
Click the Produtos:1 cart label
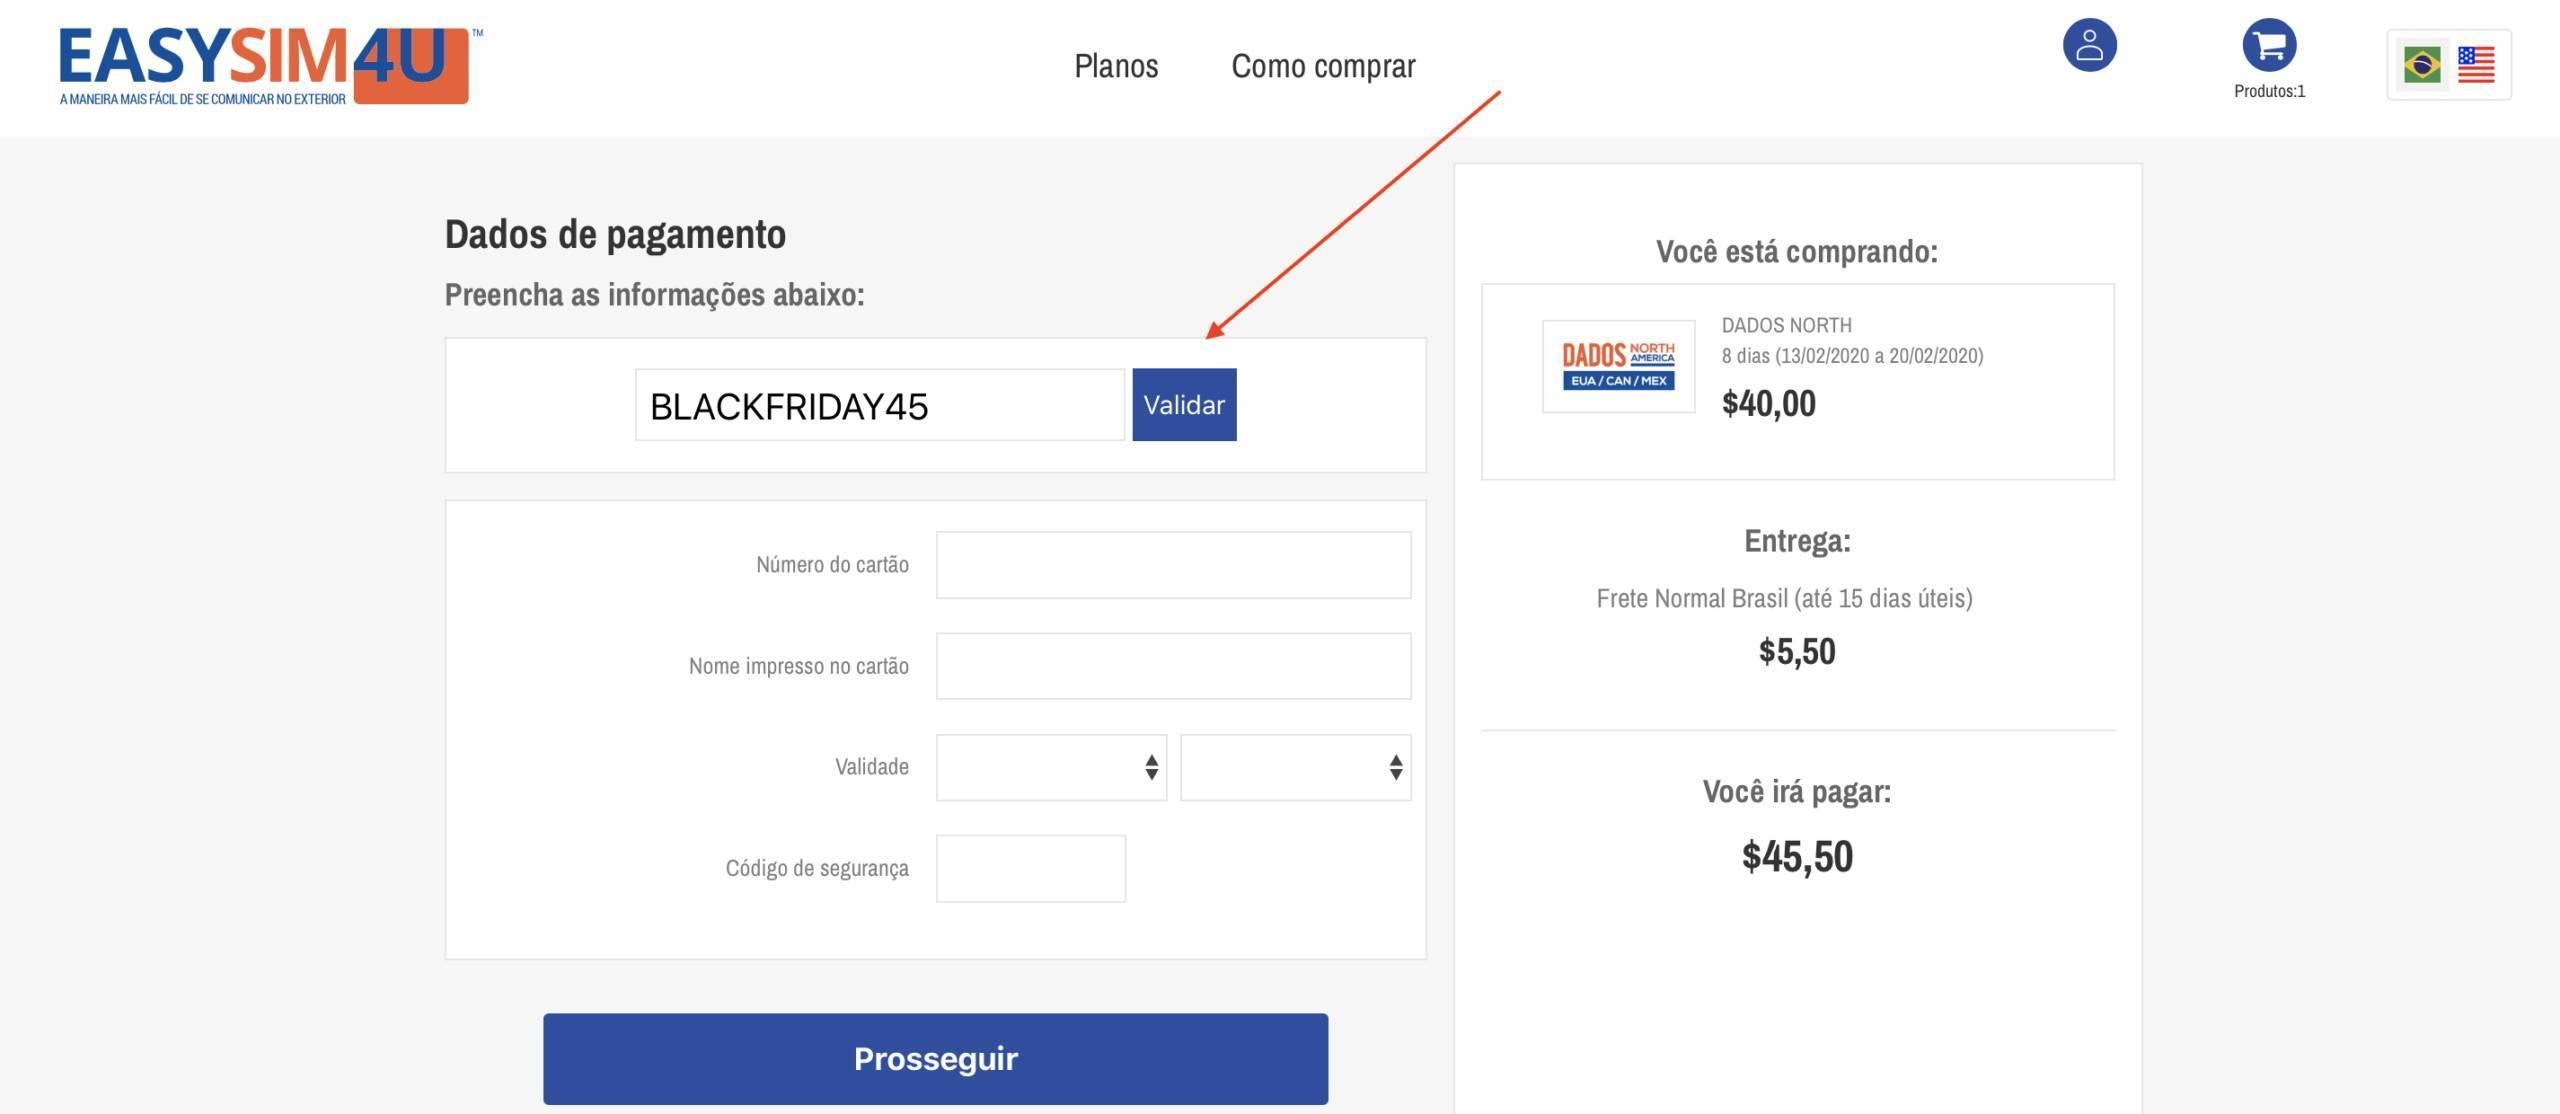coord(2269,91)
